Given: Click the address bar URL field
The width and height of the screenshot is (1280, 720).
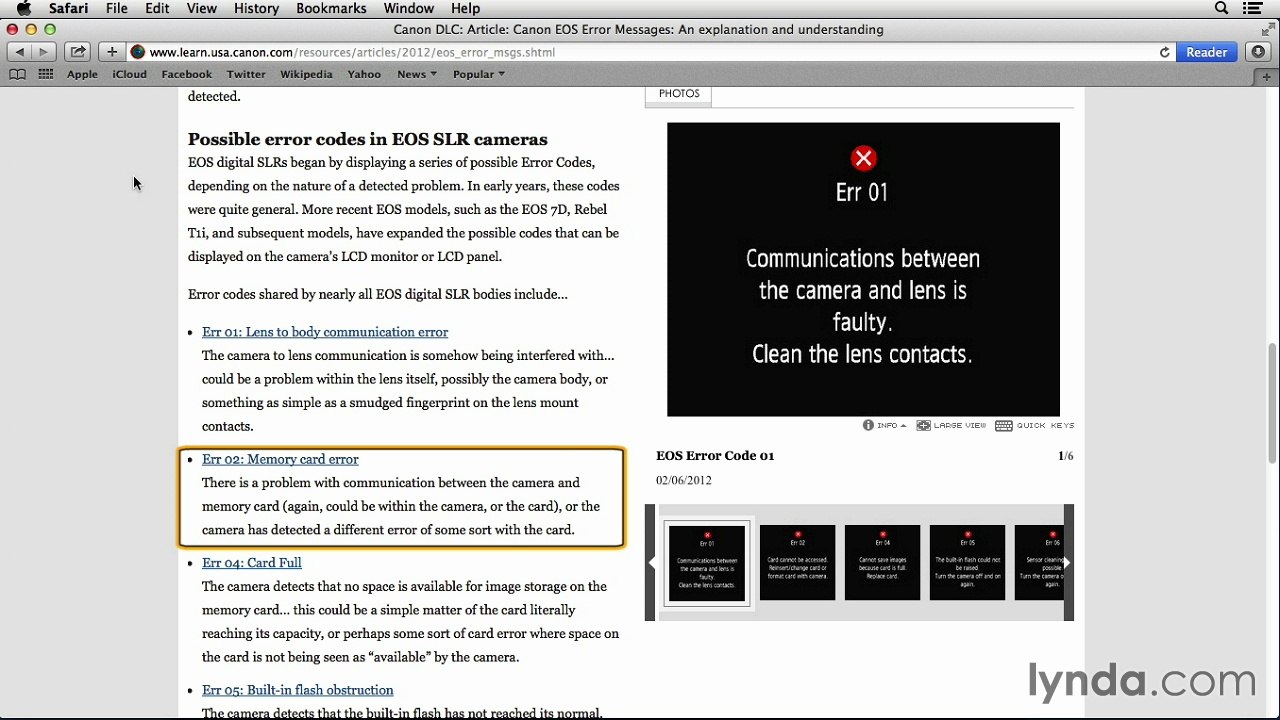Looking at the screenshot, I should 650,52.
